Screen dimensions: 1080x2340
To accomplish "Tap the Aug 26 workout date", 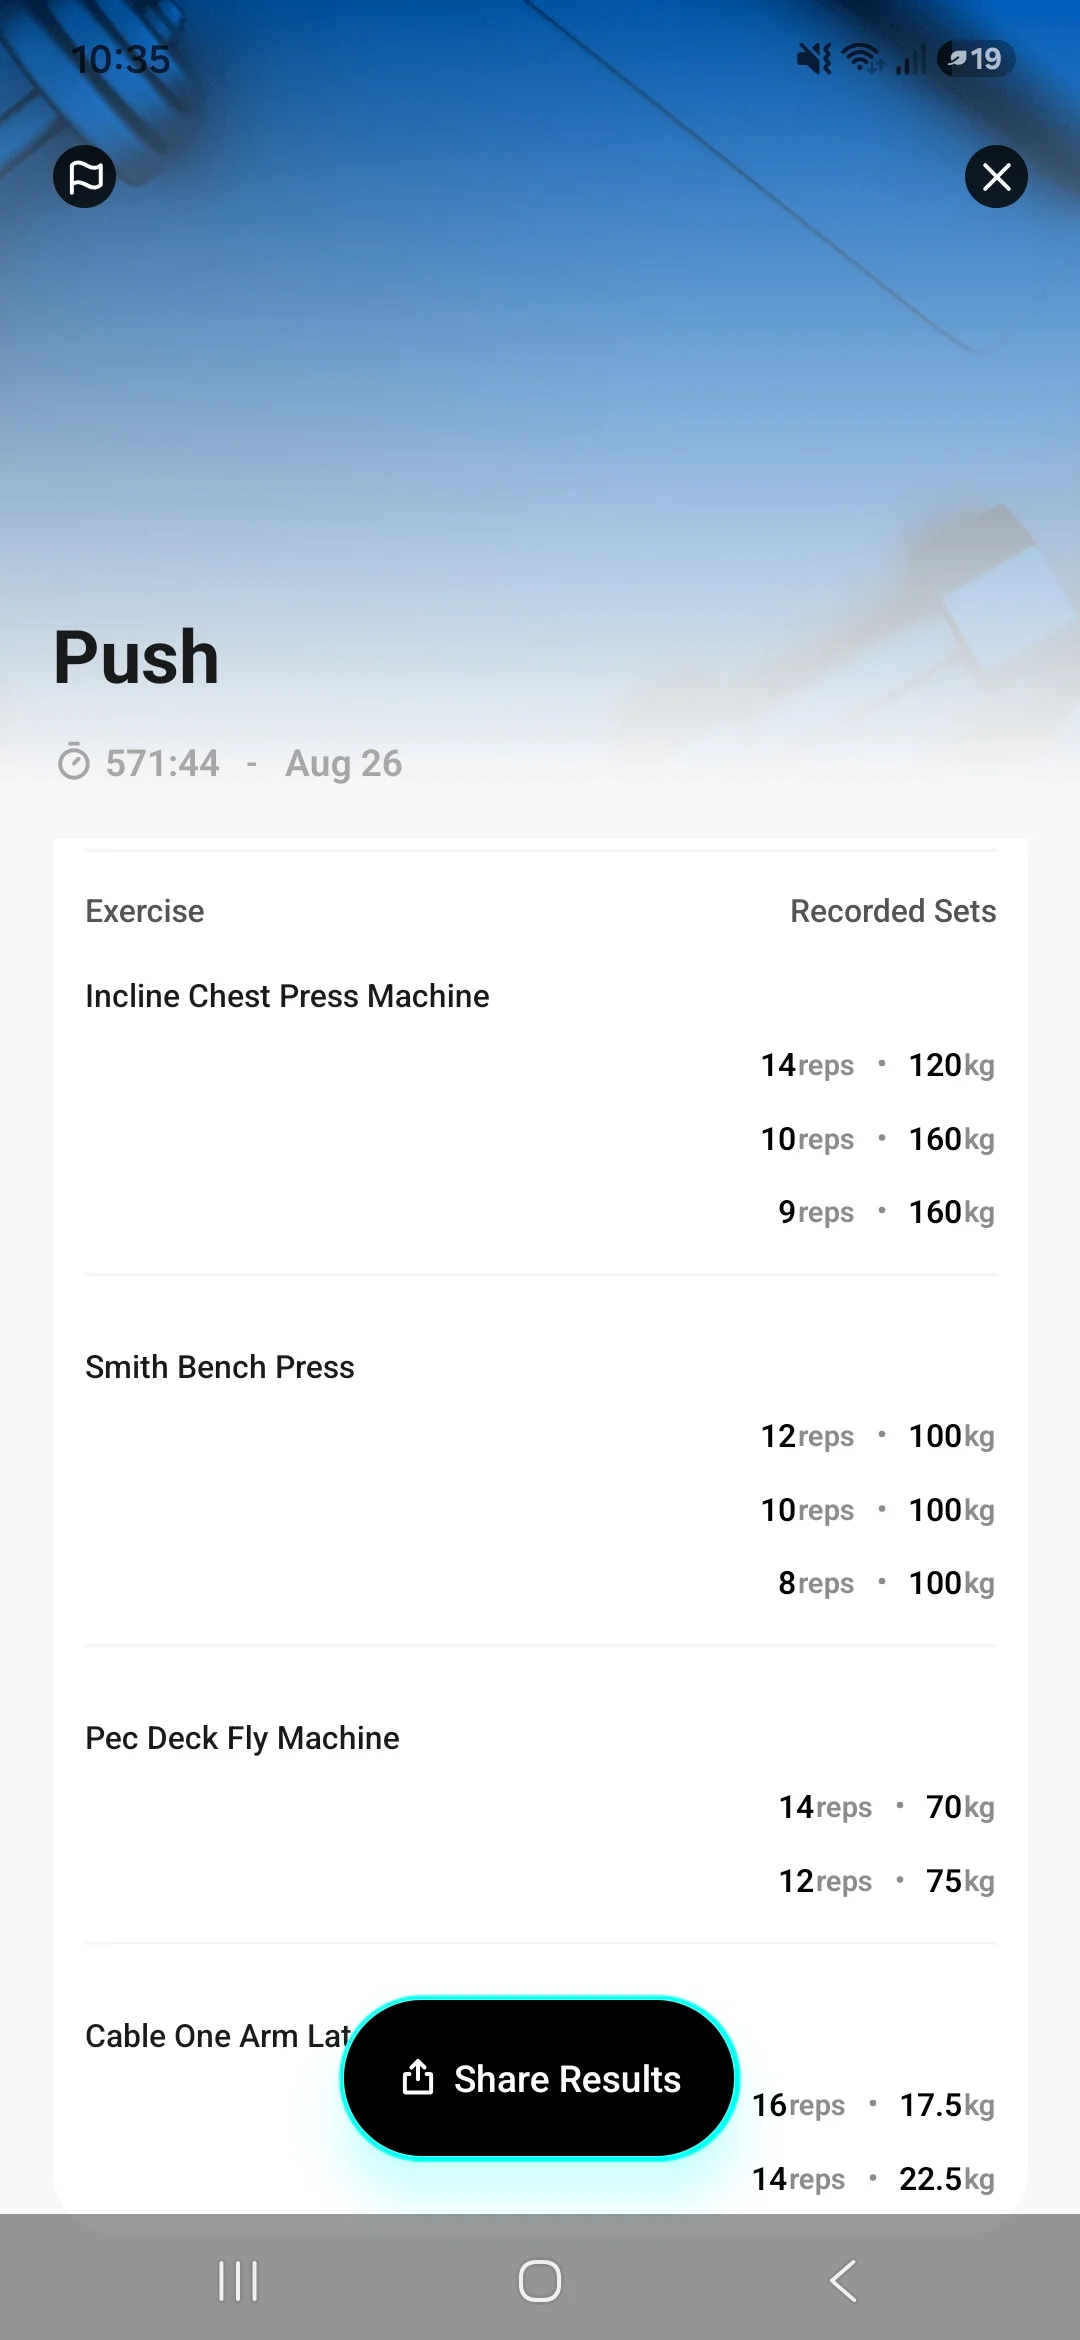I will pyautogui.click(x=343, y=763).
